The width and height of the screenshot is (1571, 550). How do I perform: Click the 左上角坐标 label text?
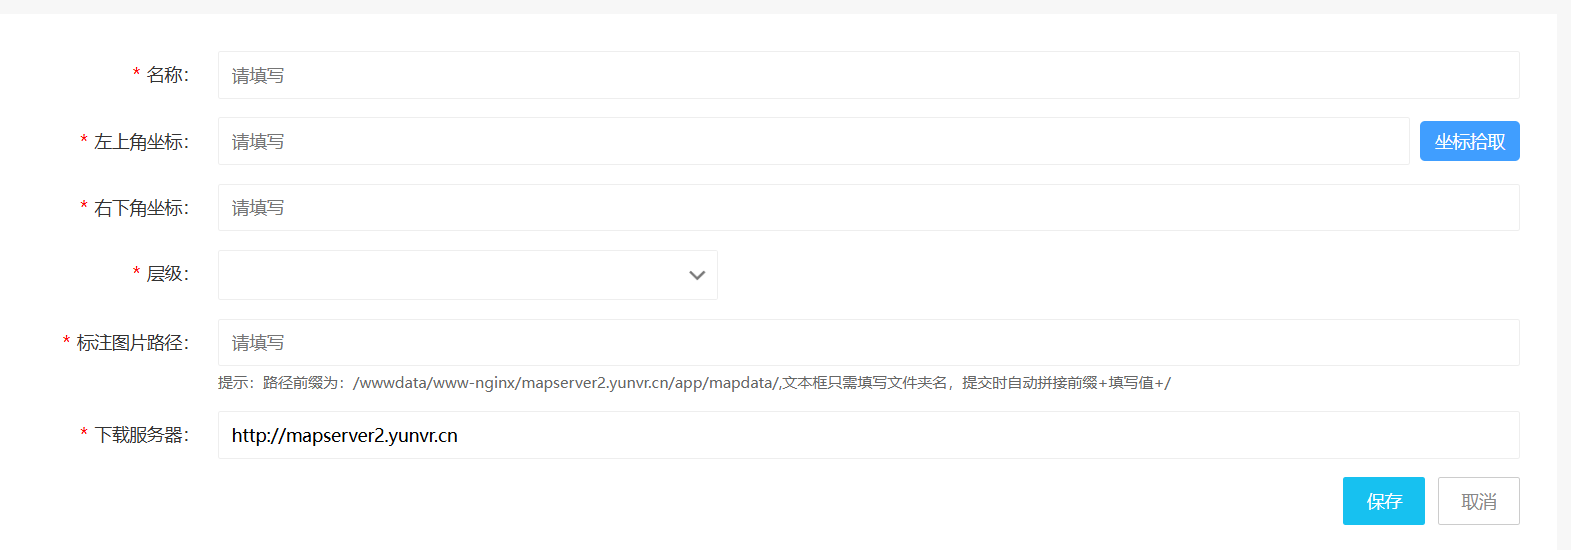point(141,142)
